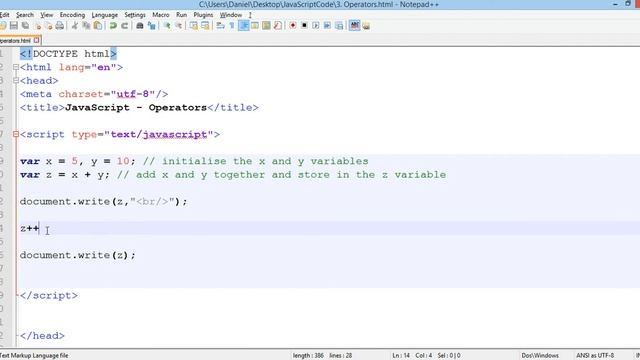Click the last icon on the toolbar
The image size is (640, 360).
pyautogui.click(x=366, y=26)
